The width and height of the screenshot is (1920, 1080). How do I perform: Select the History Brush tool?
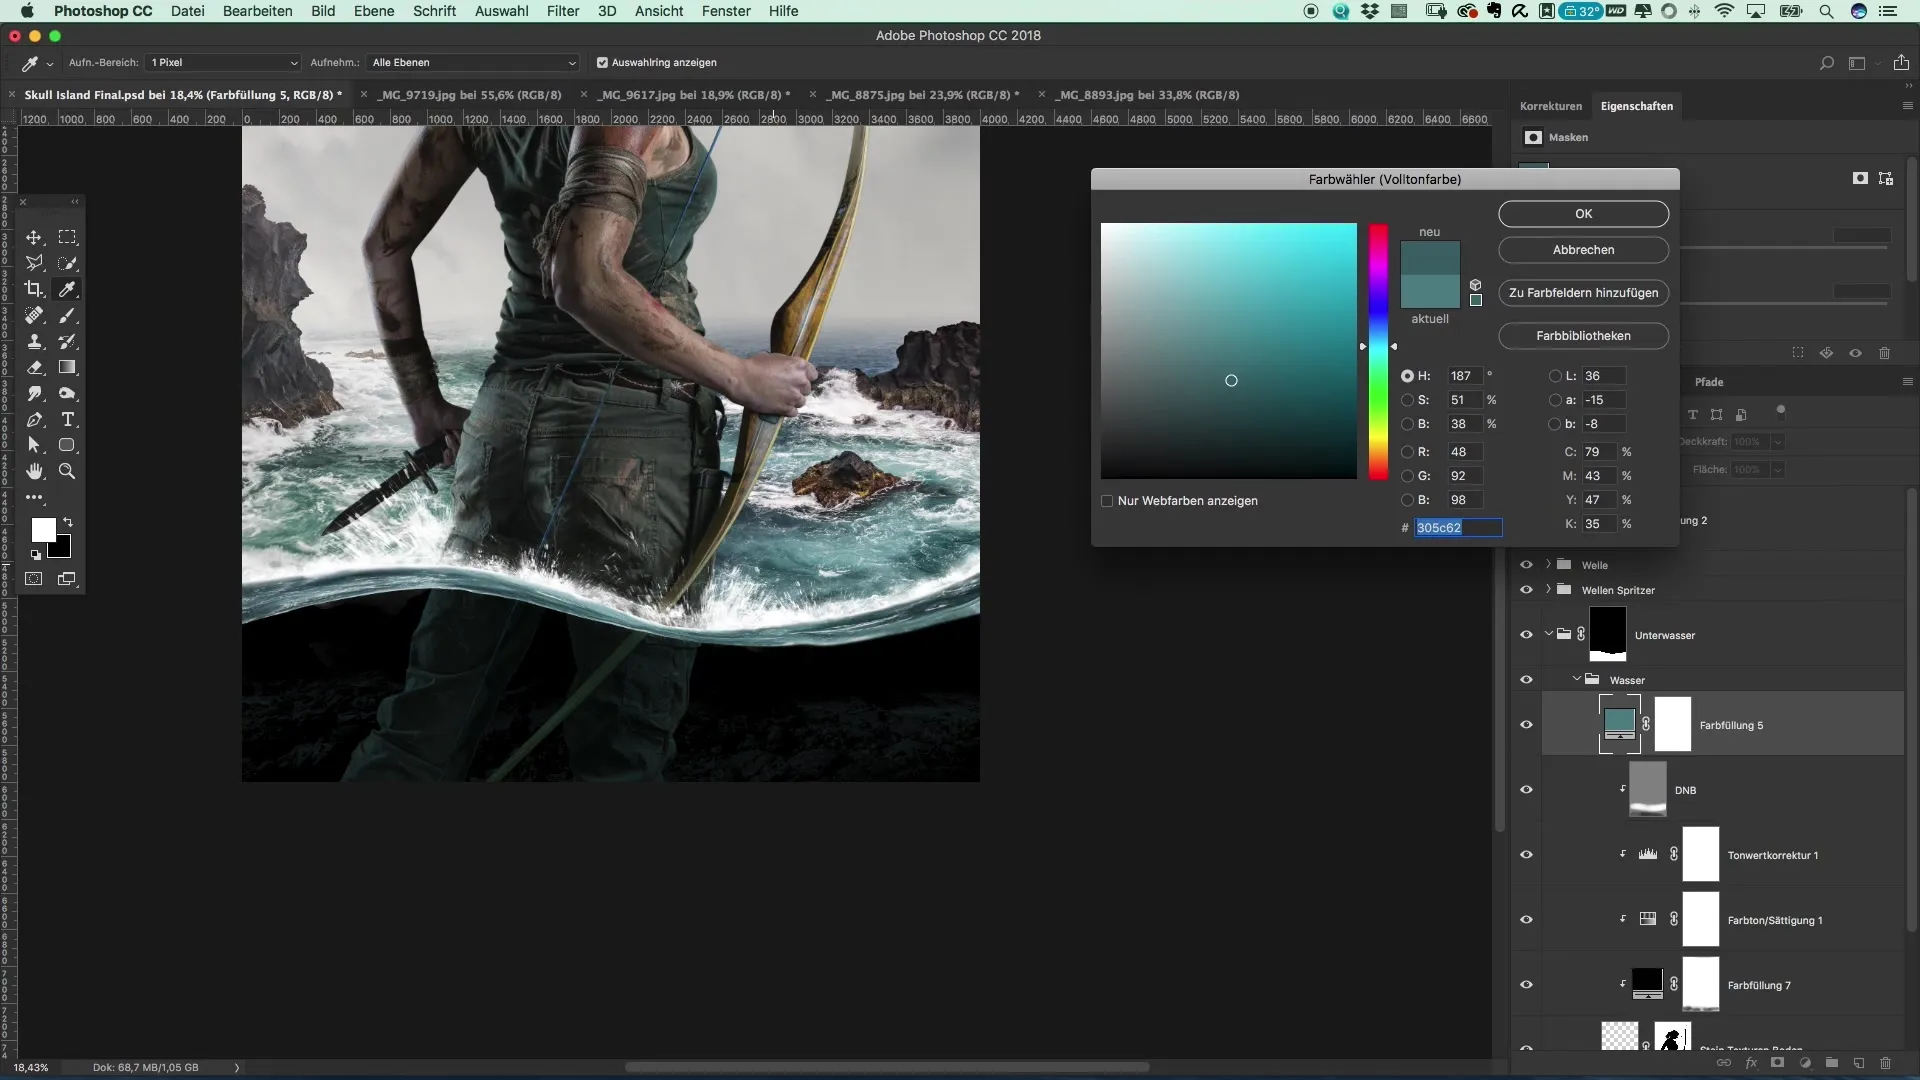pos(67,341)
